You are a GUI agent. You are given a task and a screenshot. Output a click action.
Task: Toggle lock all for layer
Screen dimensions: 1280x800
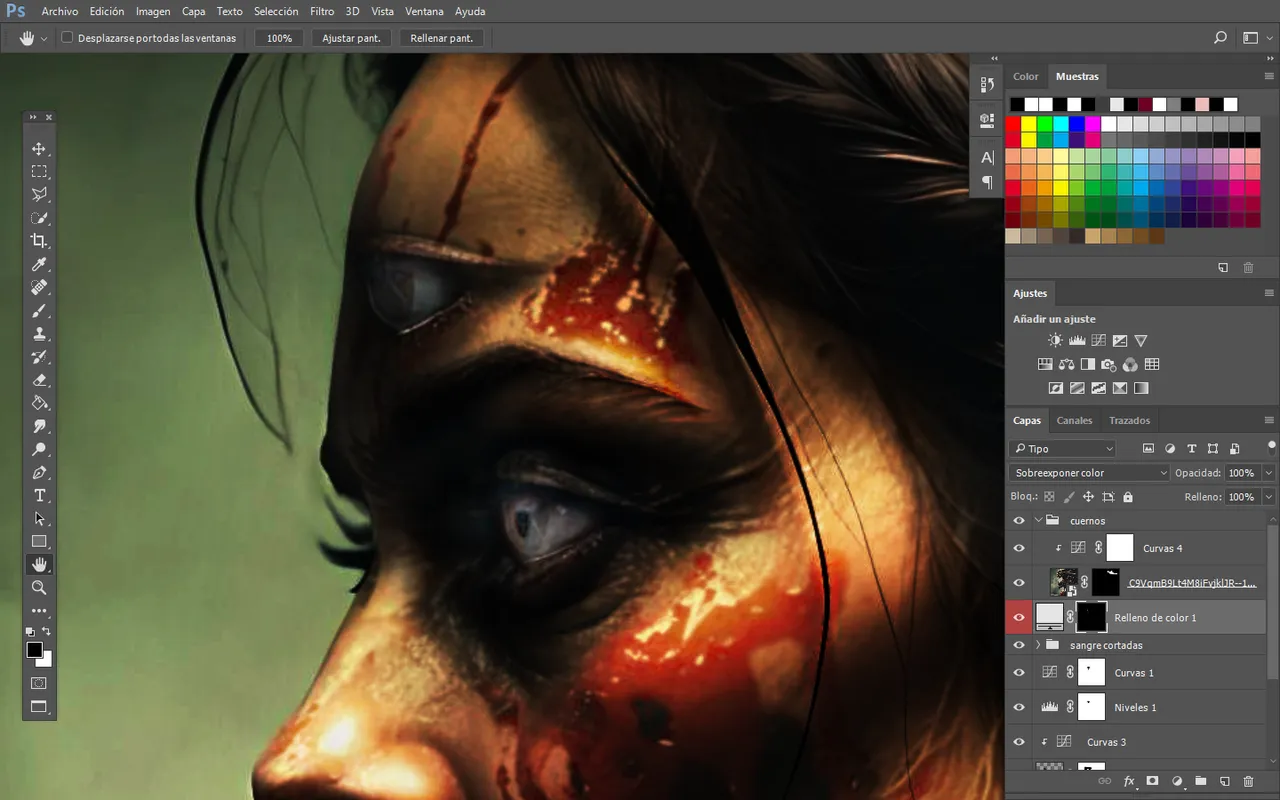point(1128,497)
